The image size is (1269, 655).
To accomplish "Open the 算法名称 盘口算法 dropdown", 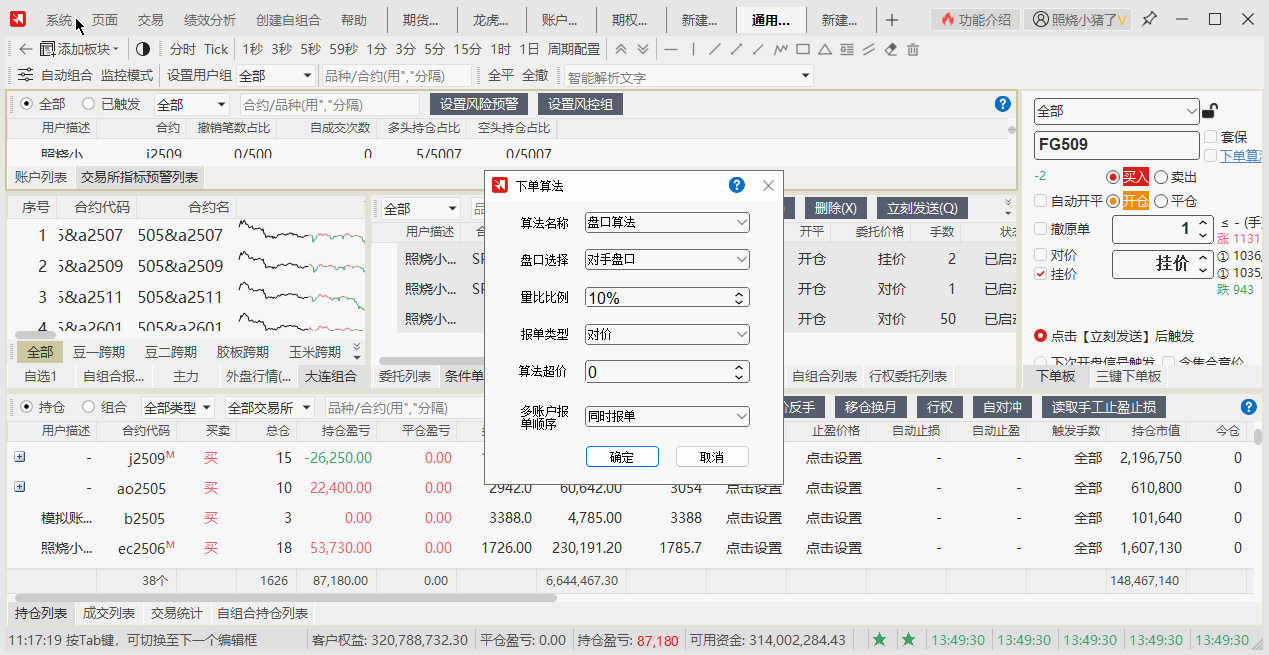I will coord(667,222).
